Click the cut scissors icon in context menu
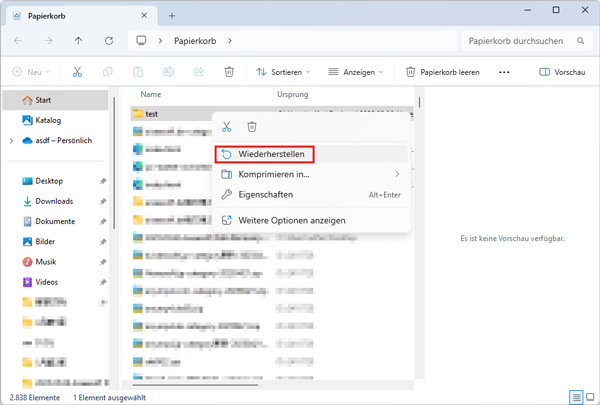The height and width of the screenshot is (405, 600). (x=227, y=127)
